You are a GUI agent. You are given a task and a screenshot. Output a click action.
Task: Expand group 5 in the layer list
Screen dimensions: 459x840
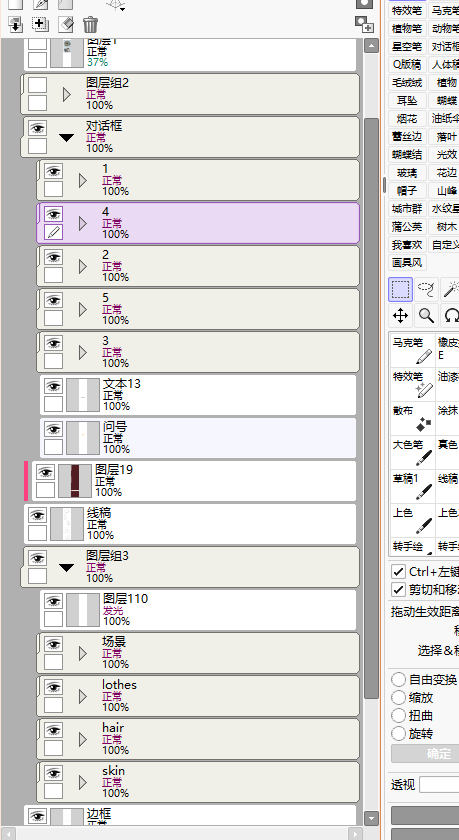[x=82, y=310]
